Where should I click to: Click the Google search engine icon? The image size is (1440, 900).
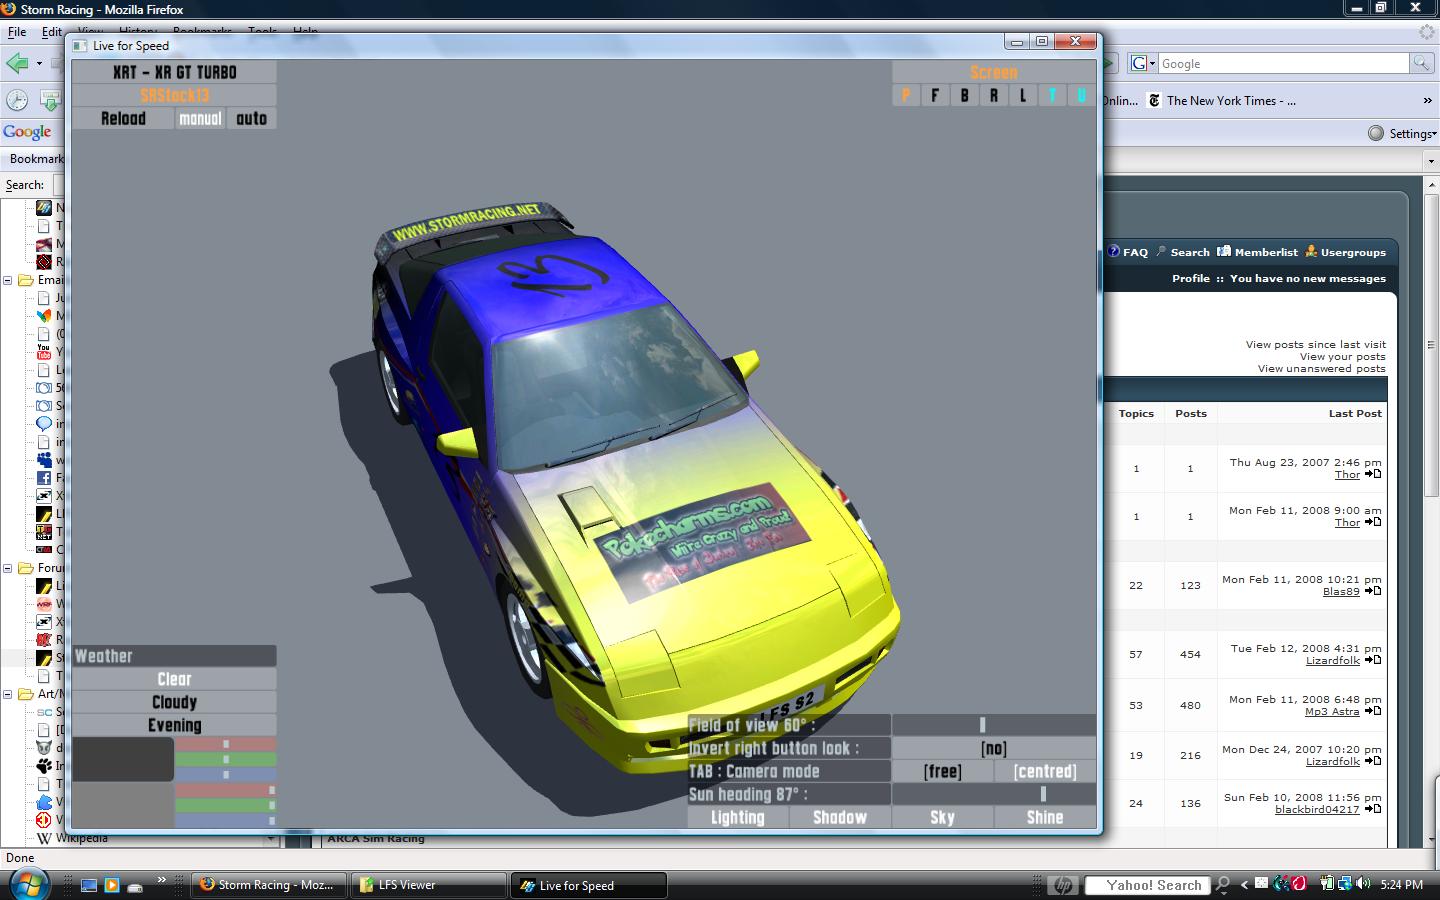1138,63
